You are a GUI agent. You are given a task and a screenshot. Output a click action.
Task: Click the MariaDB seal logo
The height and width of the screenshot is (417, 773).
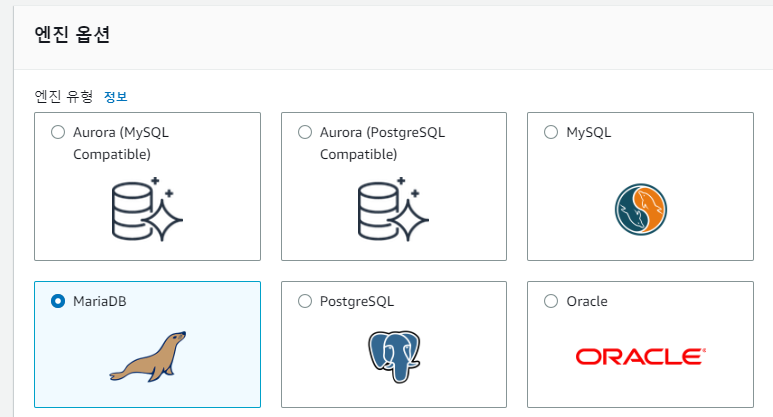147,356
